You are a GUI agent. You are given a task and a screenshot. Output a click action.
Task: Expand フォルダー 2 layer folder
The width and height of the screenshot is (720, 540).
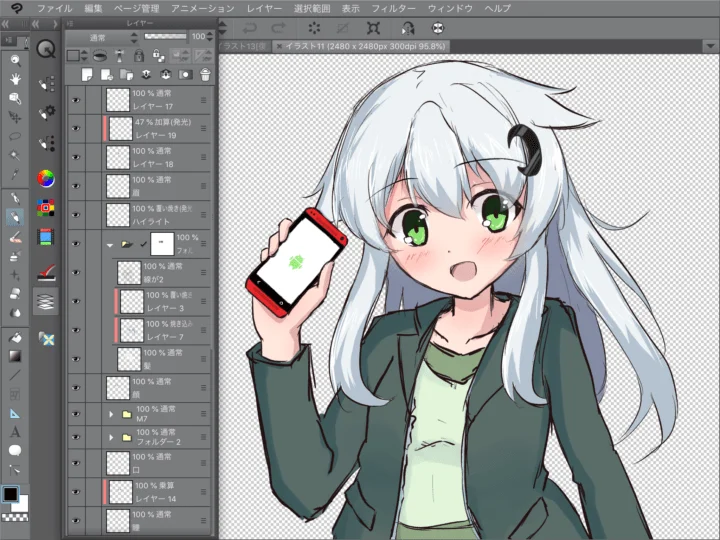pos(111,438)
